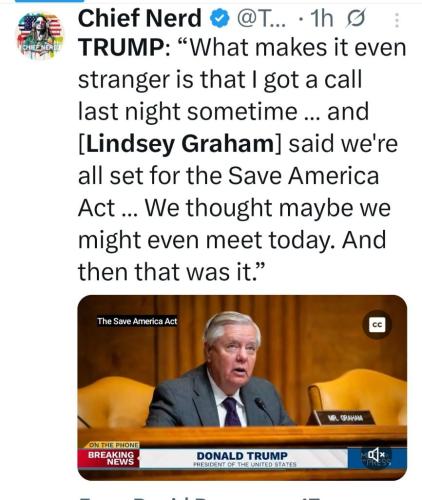Tap the Grok slashed-circle icon
Viewport: 422px width, 500px height.
click(x=355, y=19)
